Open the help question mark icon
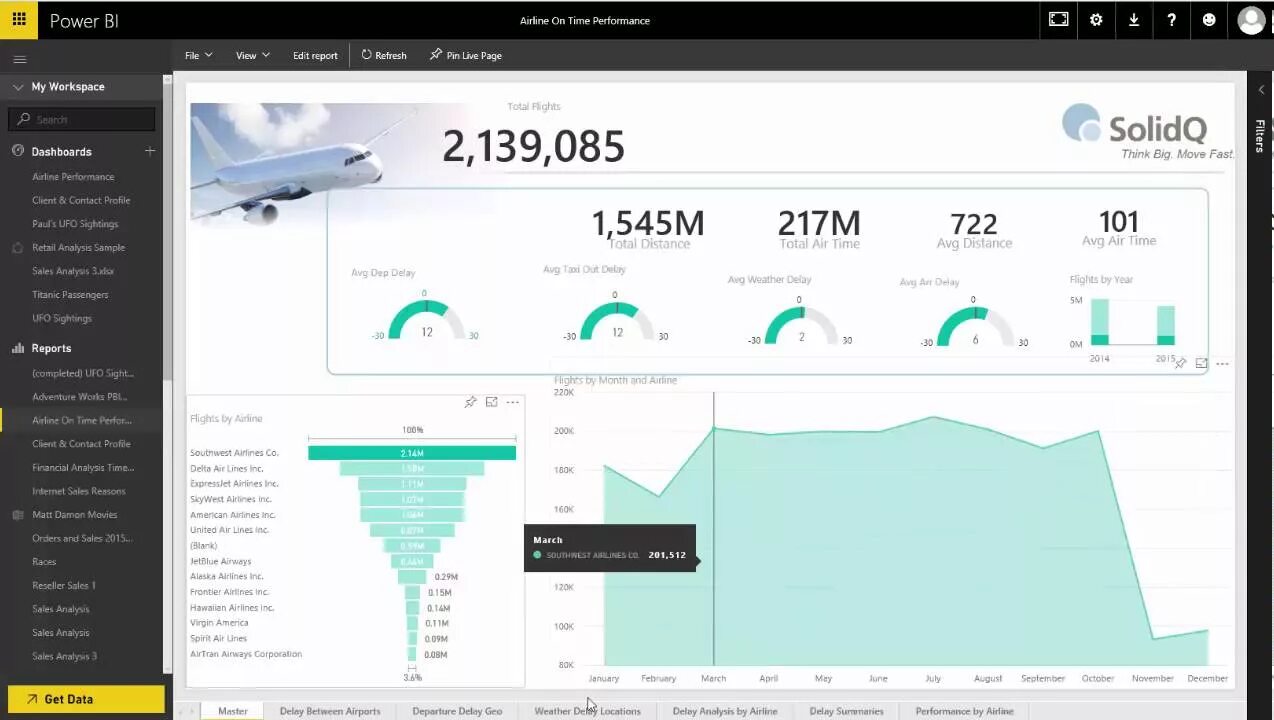This screenshot has width=1274, height=720. pyautogui.click(x=1171, y=19)
